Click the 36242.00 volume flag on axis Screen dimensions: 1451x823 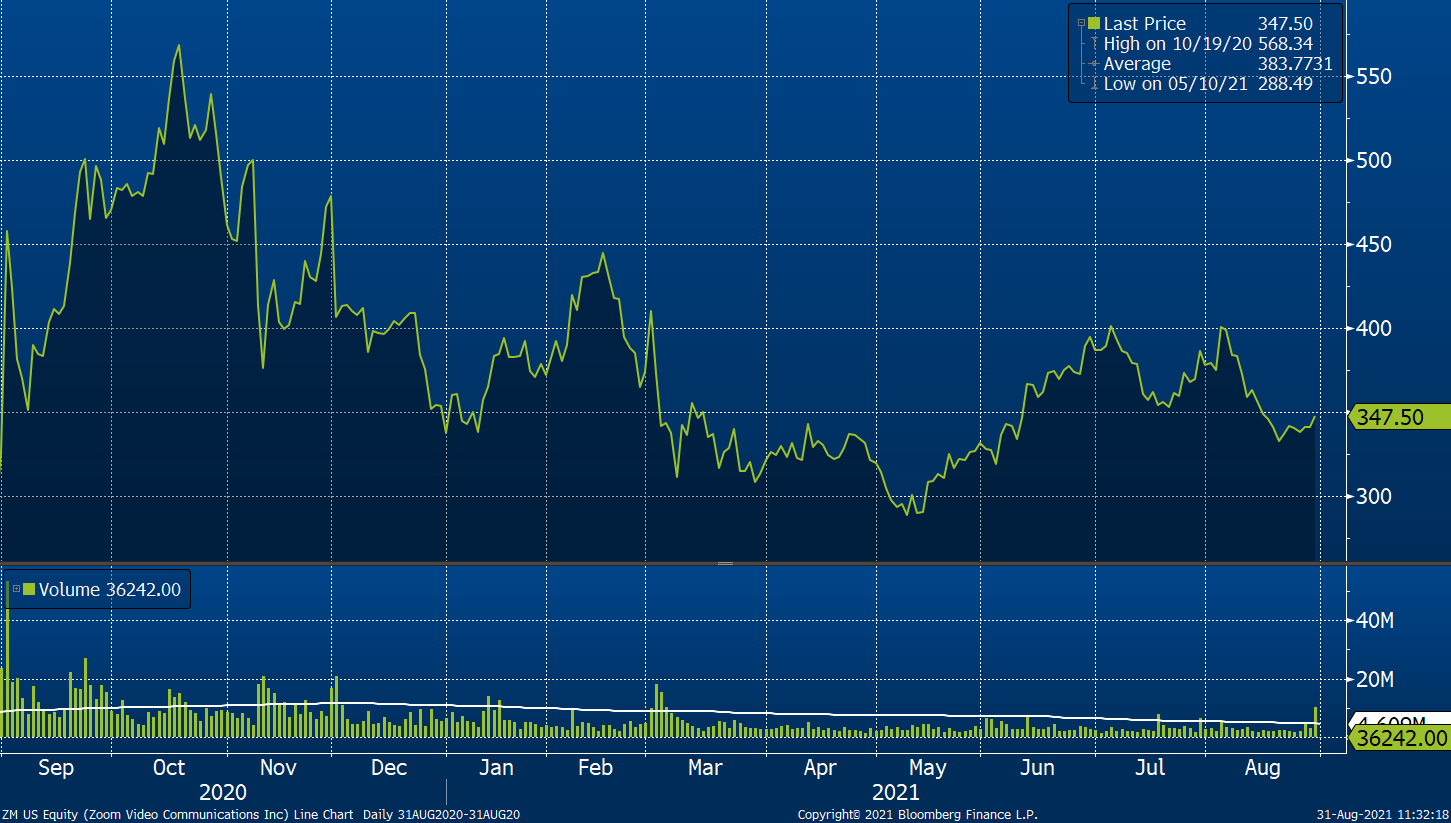pyautogui.click(x=1399, y=738)
